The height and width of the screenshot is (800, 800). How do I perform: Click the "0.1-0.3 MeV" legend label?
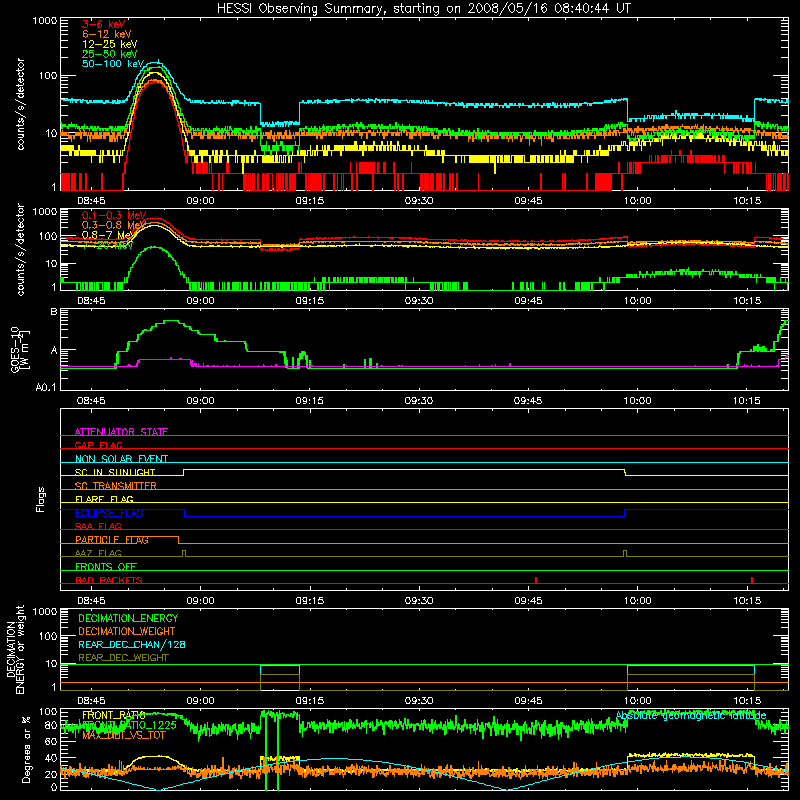(x=114, y=215)
